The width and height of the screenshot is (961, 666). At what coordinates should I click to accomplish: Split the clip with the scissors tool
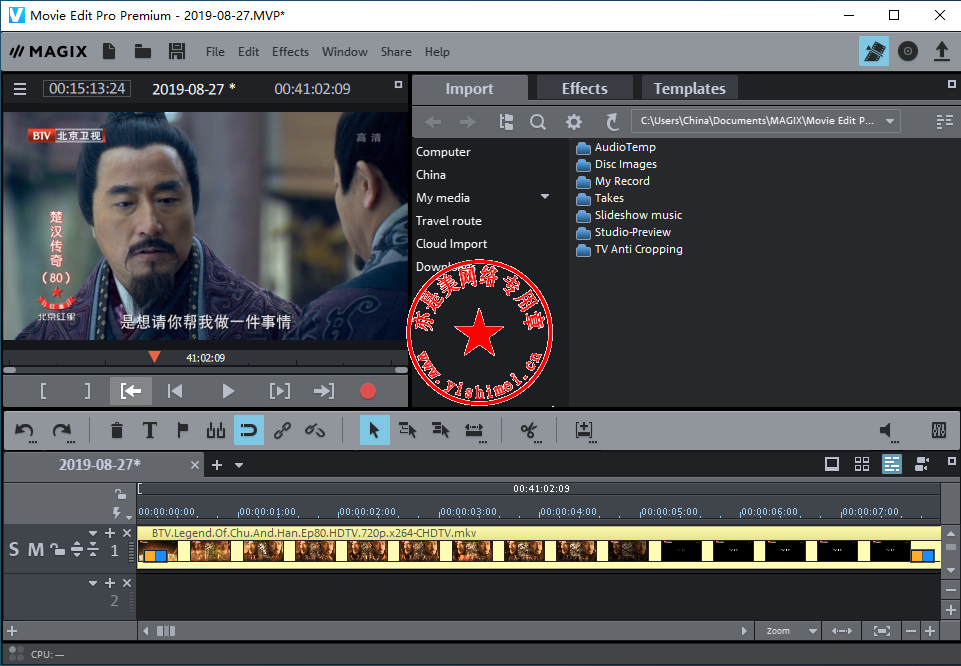click(530, 431)
